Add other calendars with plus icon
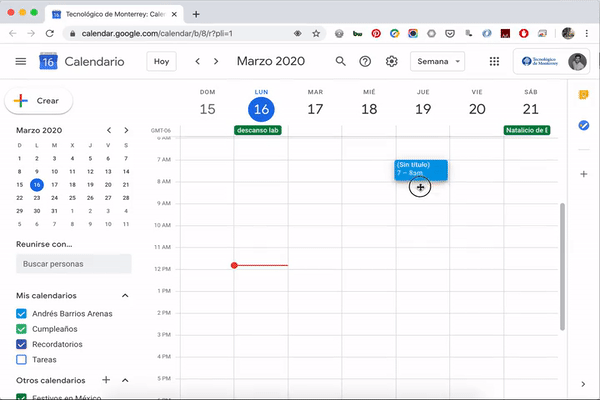The image size is (600, 400). click(x=106, y=380)
